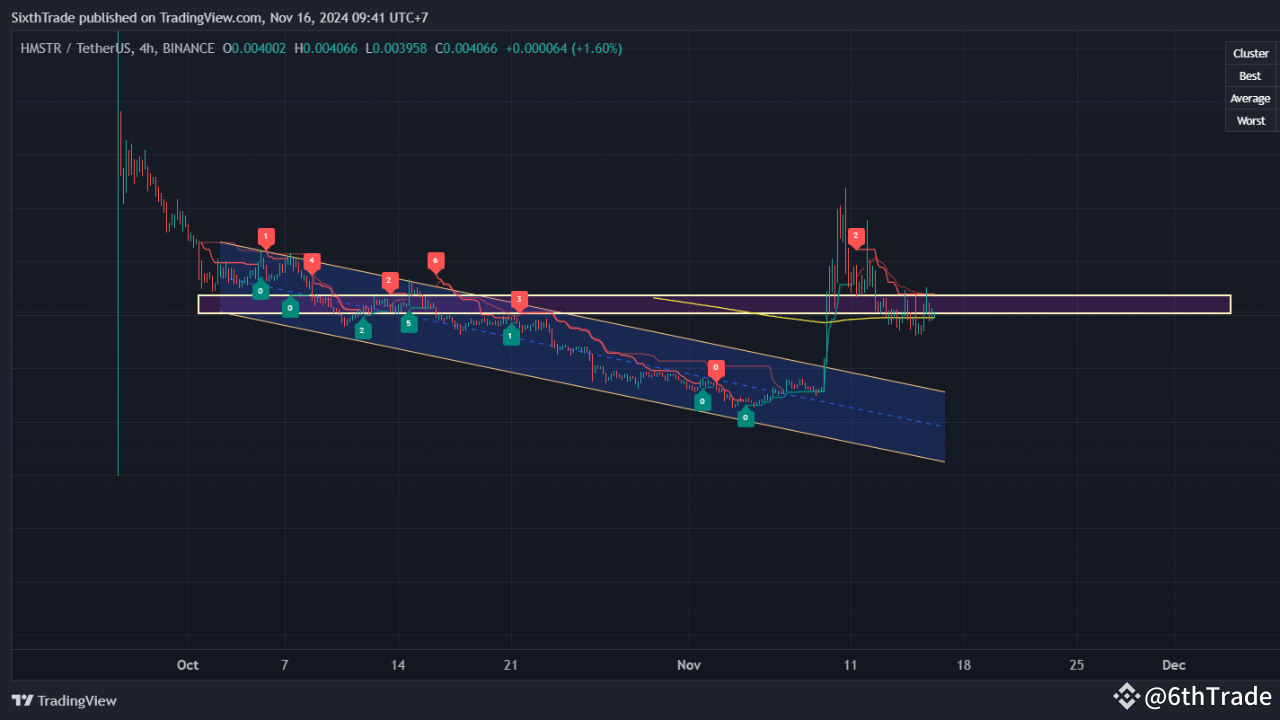
Task: Click the teal buy signal labeled 1
Action: pyautogui.click(x=510, y=335)
